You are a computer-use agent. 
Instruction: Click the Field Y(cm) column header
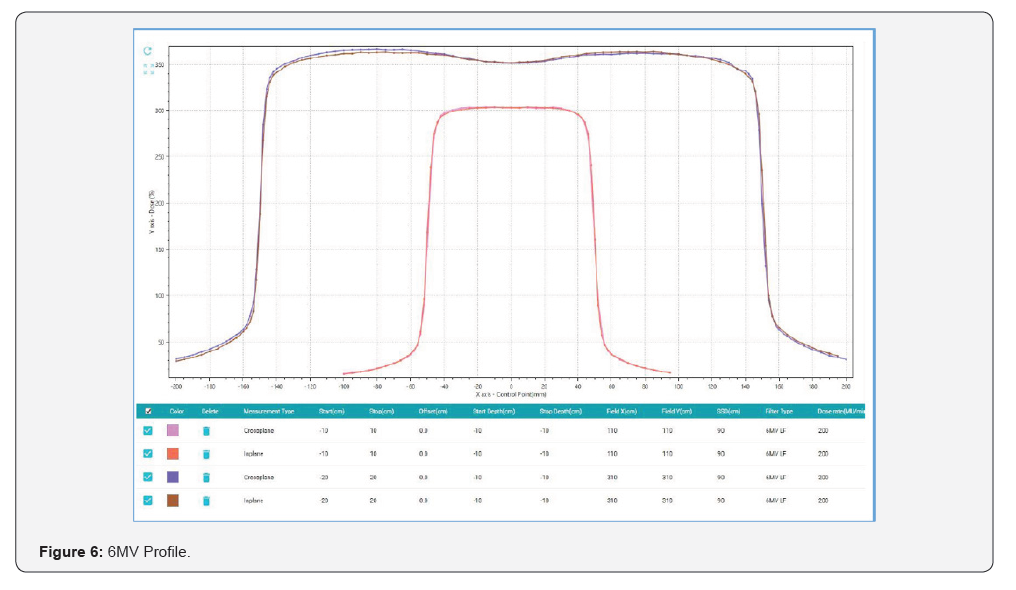(x=676, y=411)
